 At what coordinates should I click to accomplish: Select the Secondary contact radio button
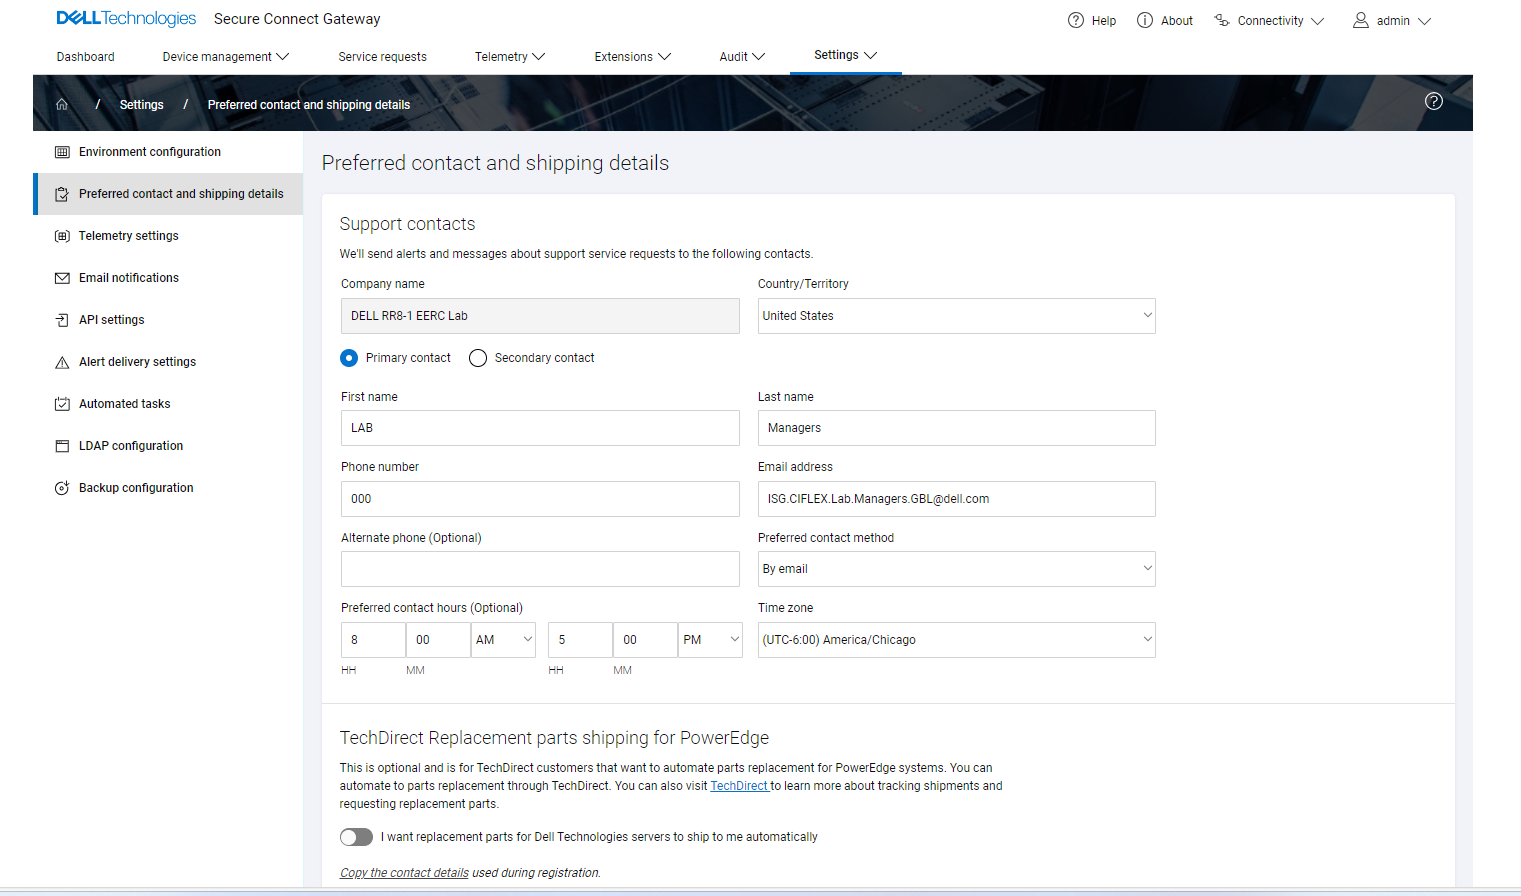pos(477,357)
